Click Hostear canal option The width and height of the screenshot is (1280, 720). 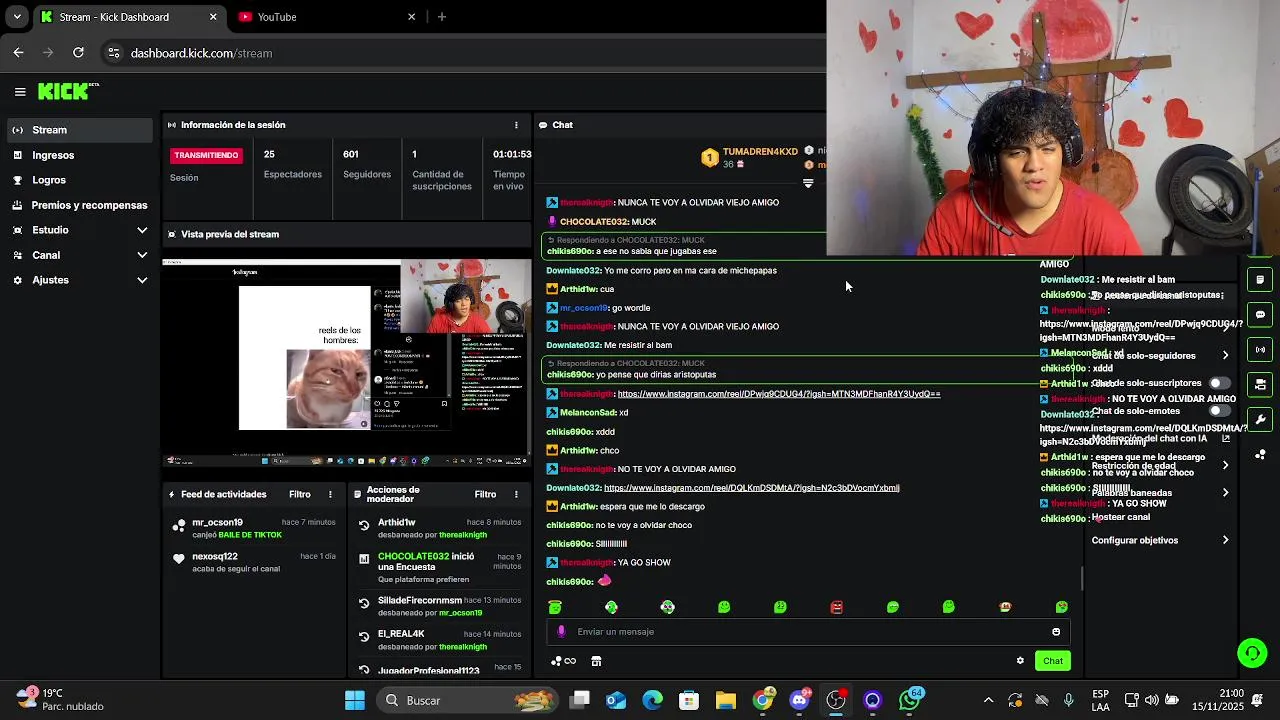point(1121,517)
